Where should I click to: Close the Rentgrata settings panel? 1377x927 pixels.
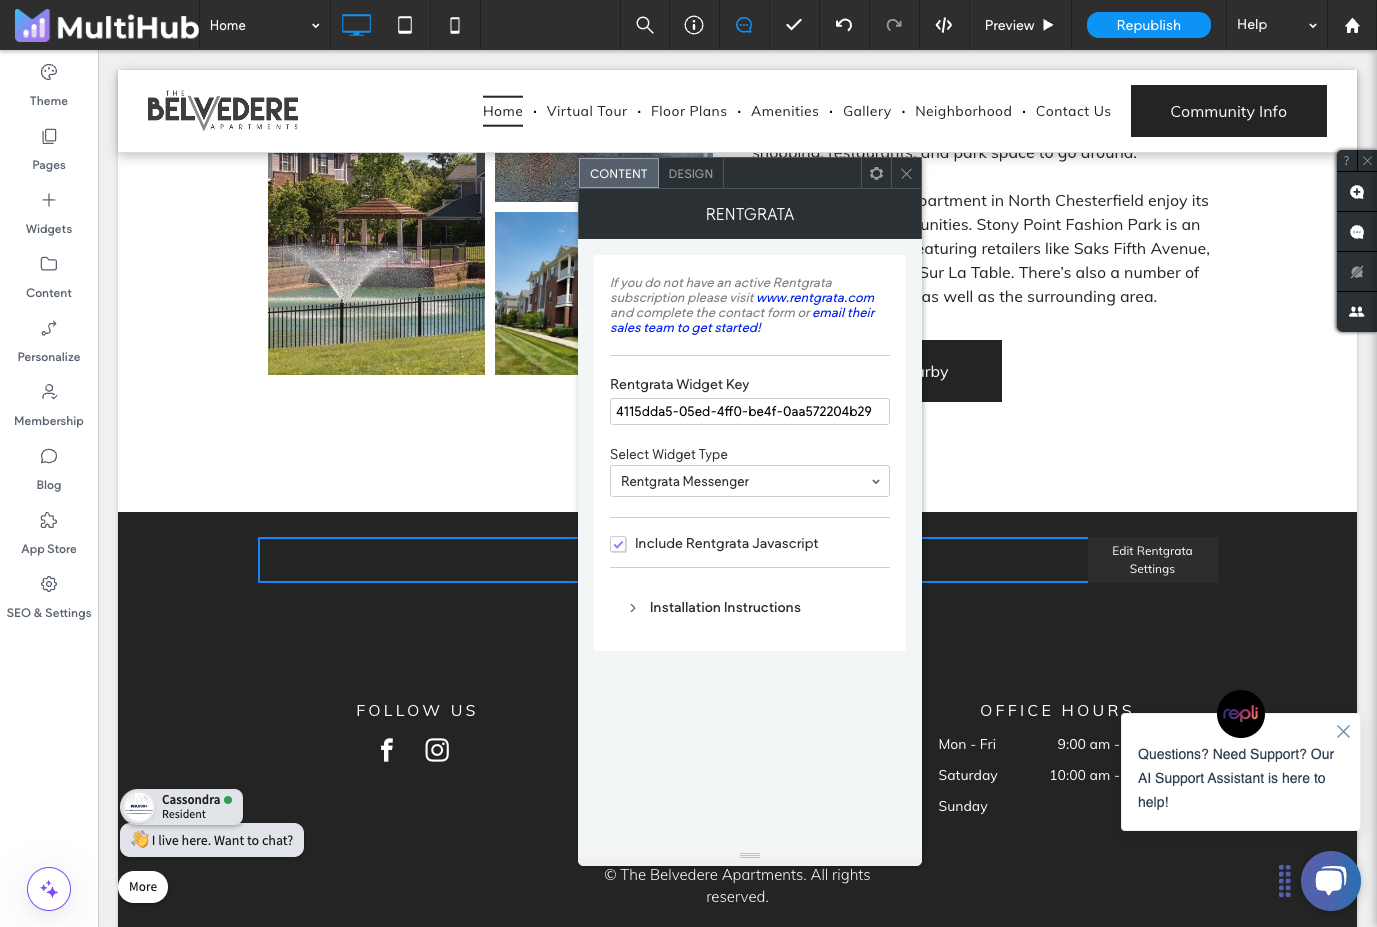pos(906,173)
